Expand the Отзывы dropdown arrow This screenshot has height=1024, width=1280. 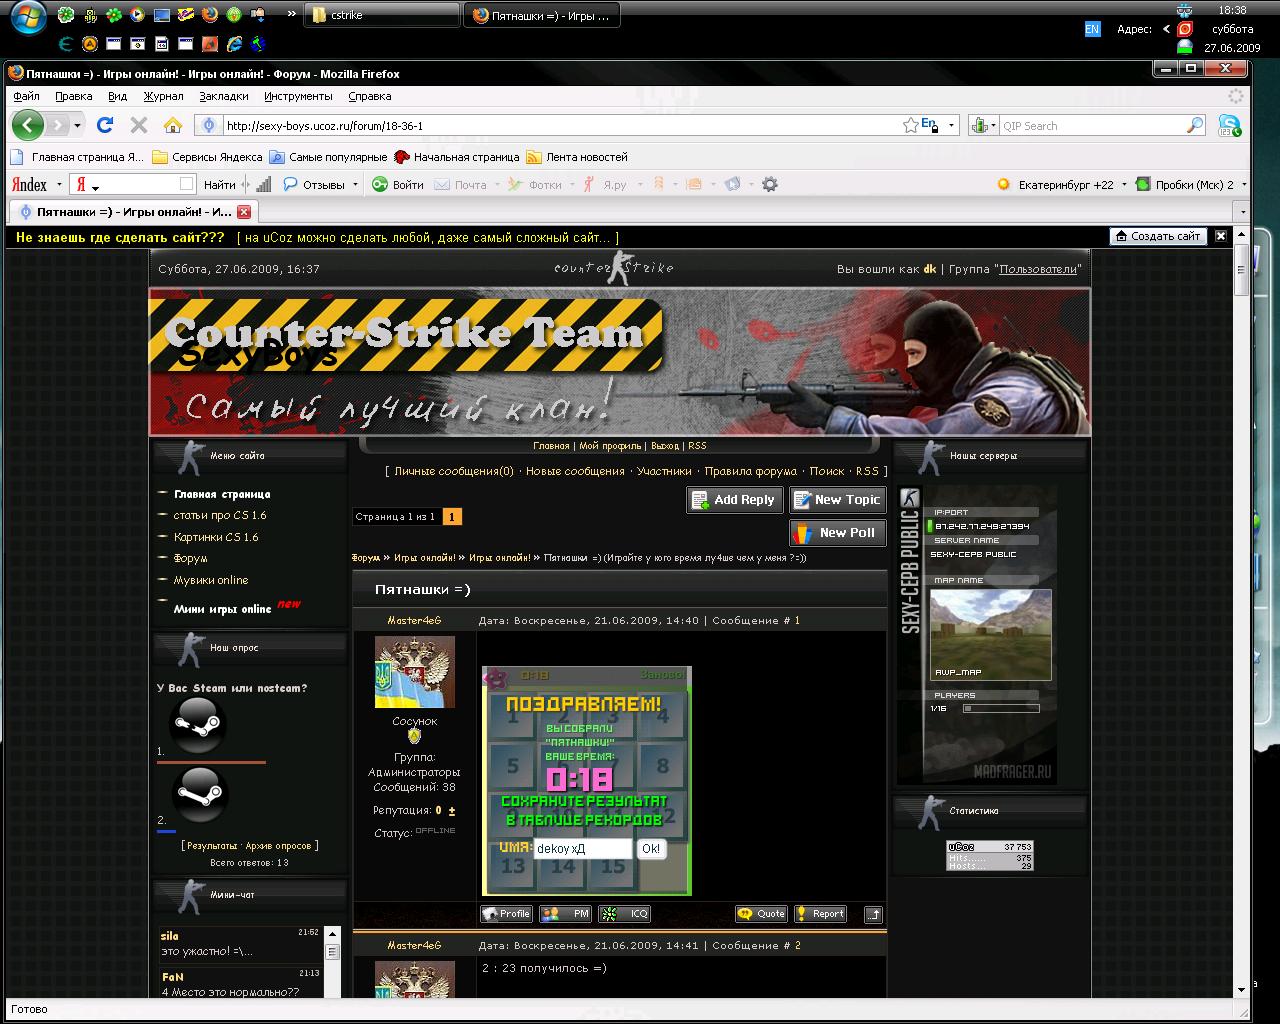[355, 184]
